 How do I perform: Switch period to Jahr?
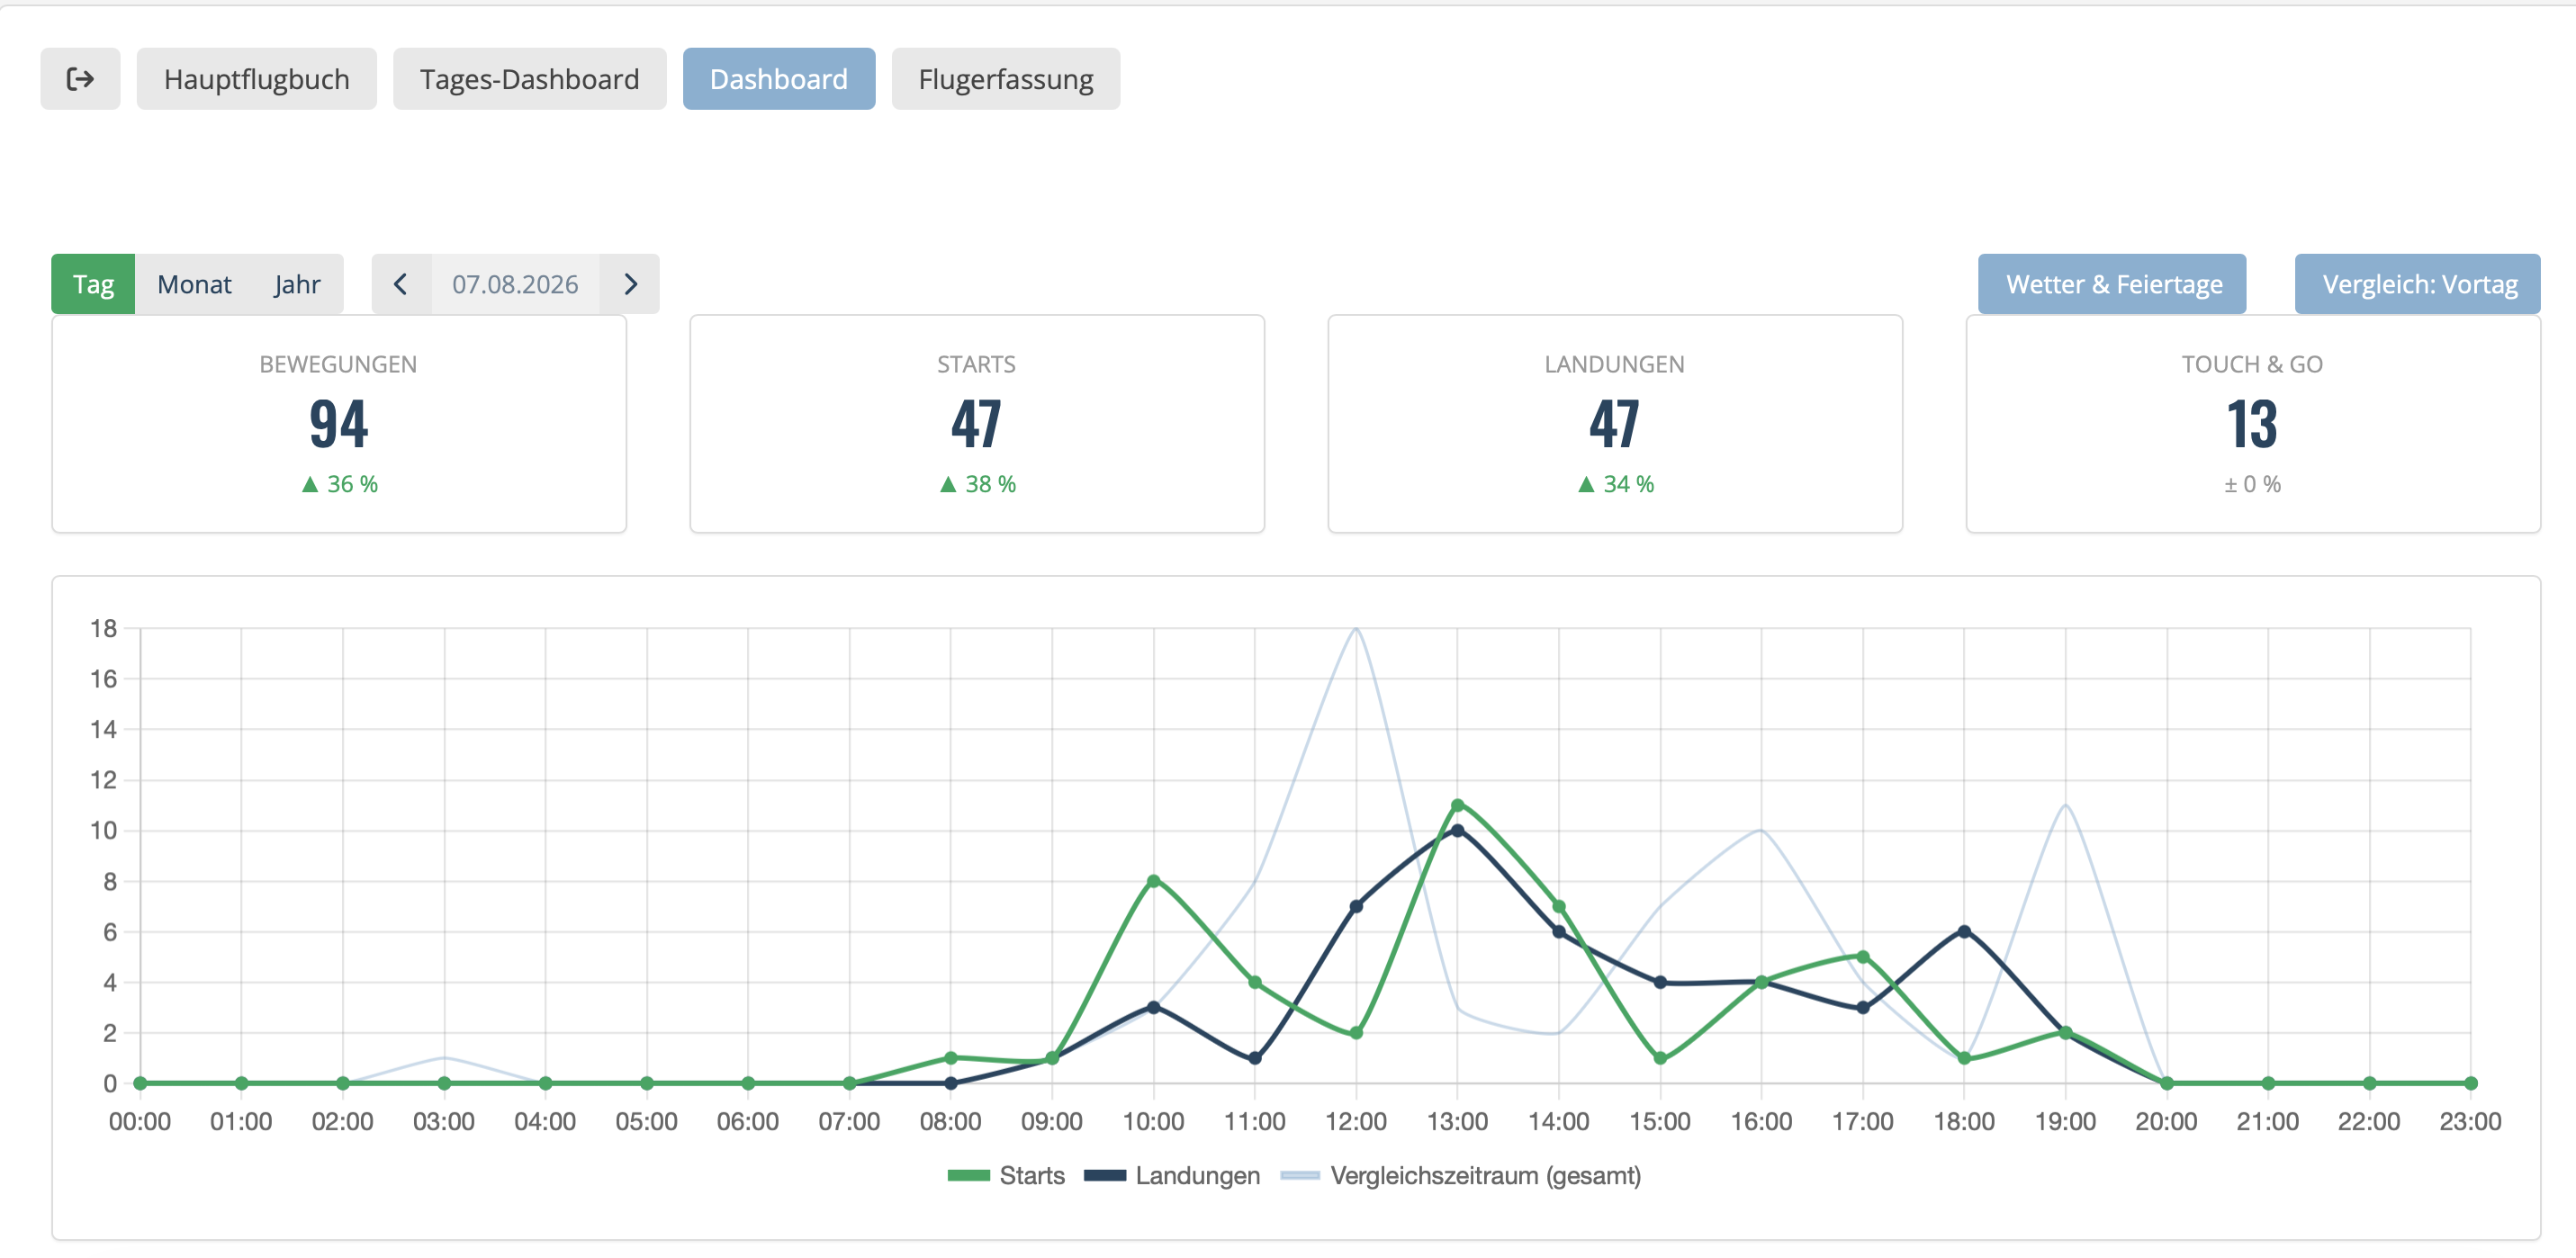297,284
